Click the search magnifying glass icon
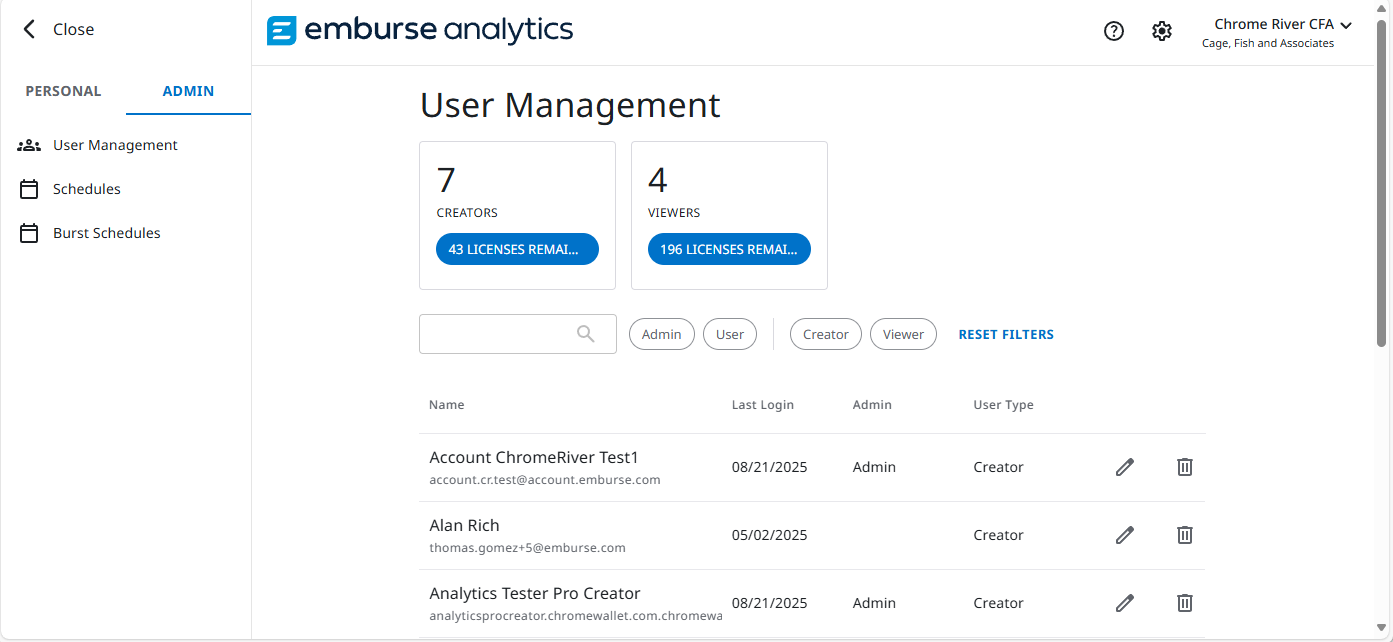1393x642 pixels. (585, 333)
